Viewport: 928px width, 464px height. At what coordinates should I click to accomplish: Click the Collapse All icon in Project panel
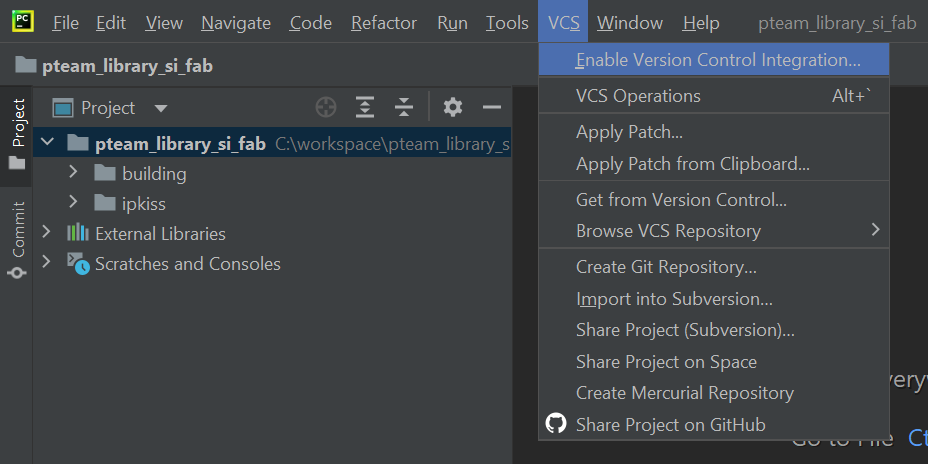click(x=403, y=107)
